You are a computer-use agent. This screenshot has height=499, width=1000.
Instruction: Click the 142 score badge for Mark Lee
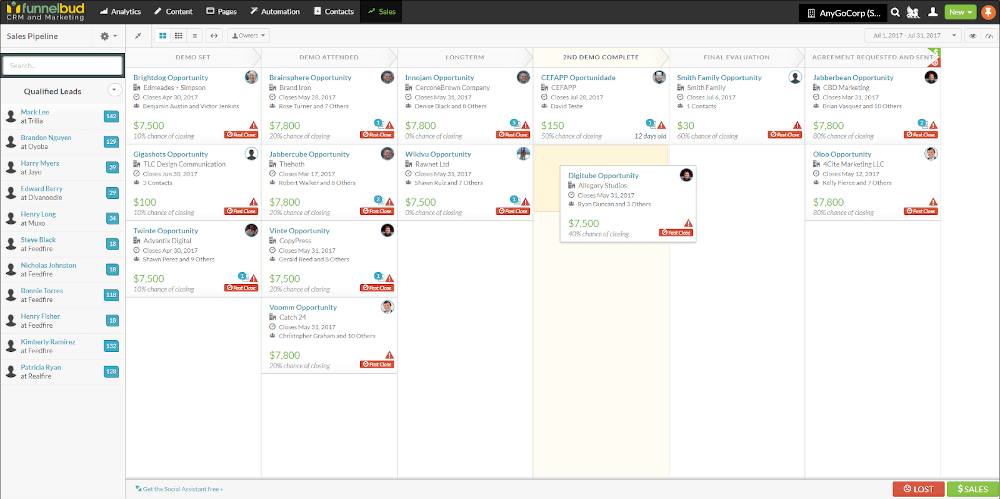[111, 116]
